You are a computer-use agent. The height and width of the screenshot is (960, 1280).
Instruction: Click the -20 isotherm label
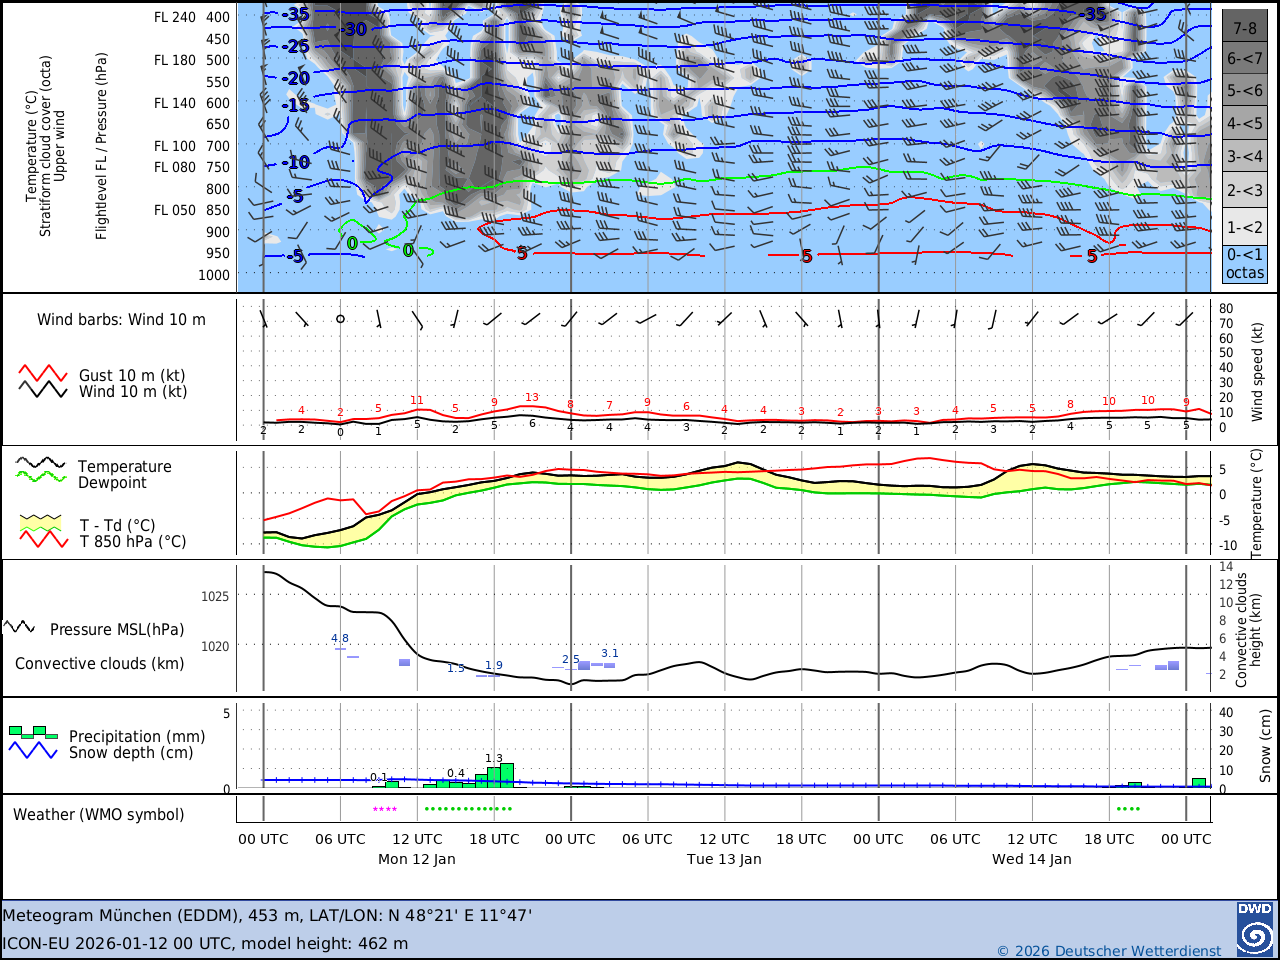click(296, 78)
